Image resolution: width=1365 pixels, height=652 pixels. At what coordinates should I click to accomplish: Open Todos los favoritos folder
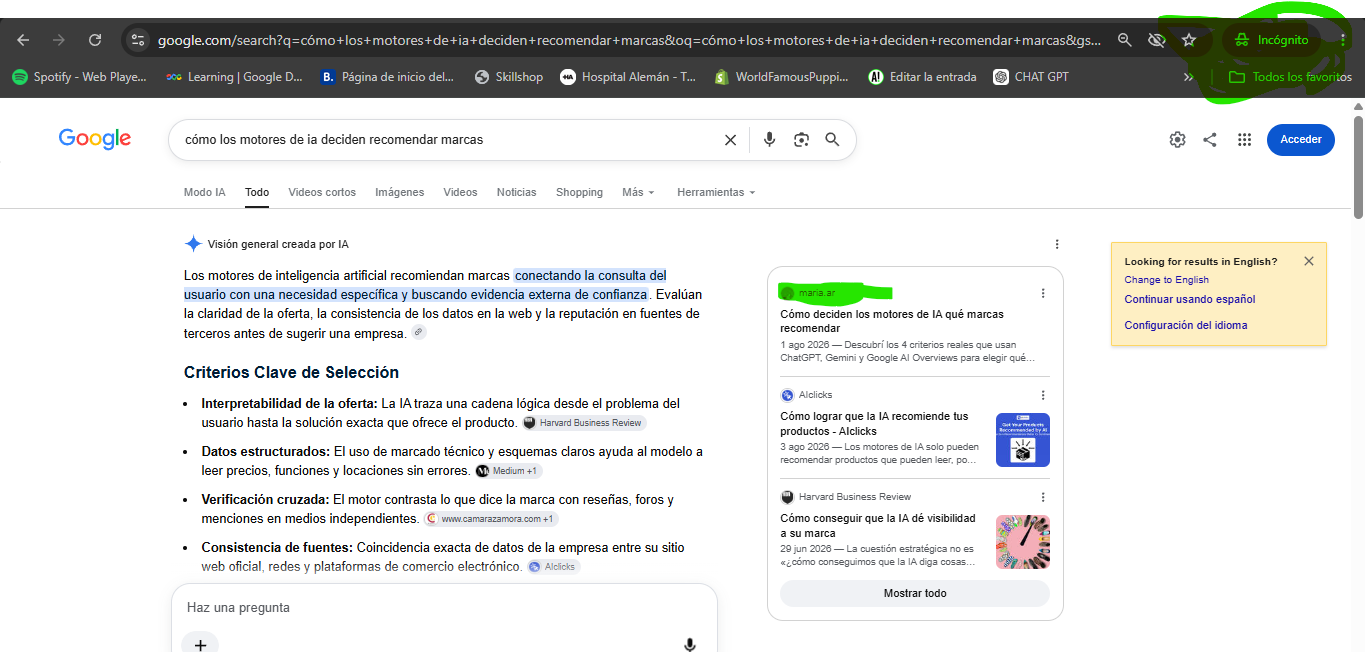click(1290, 77)
